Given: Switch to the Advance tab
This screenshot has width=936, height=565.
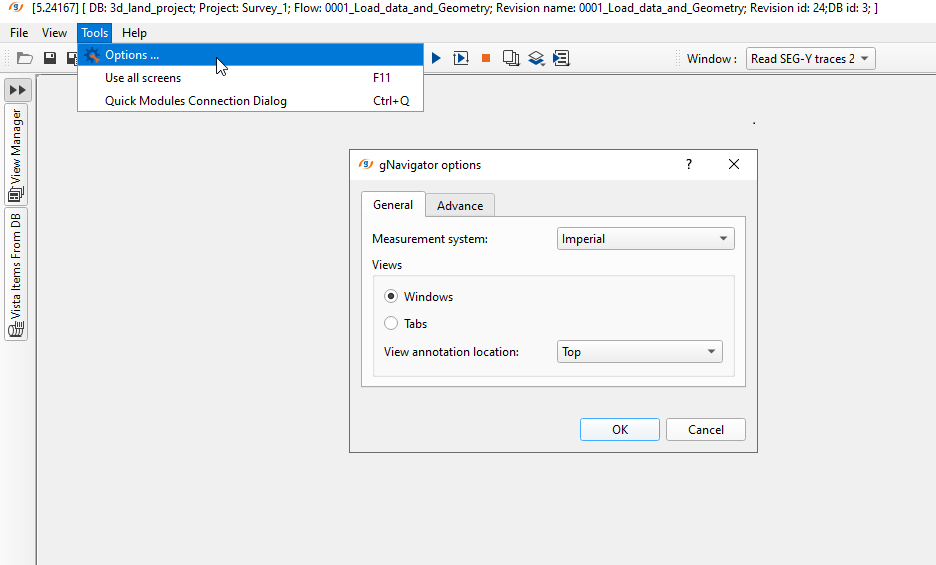Looking at the screenshot, I should click(x=460, y=205).
